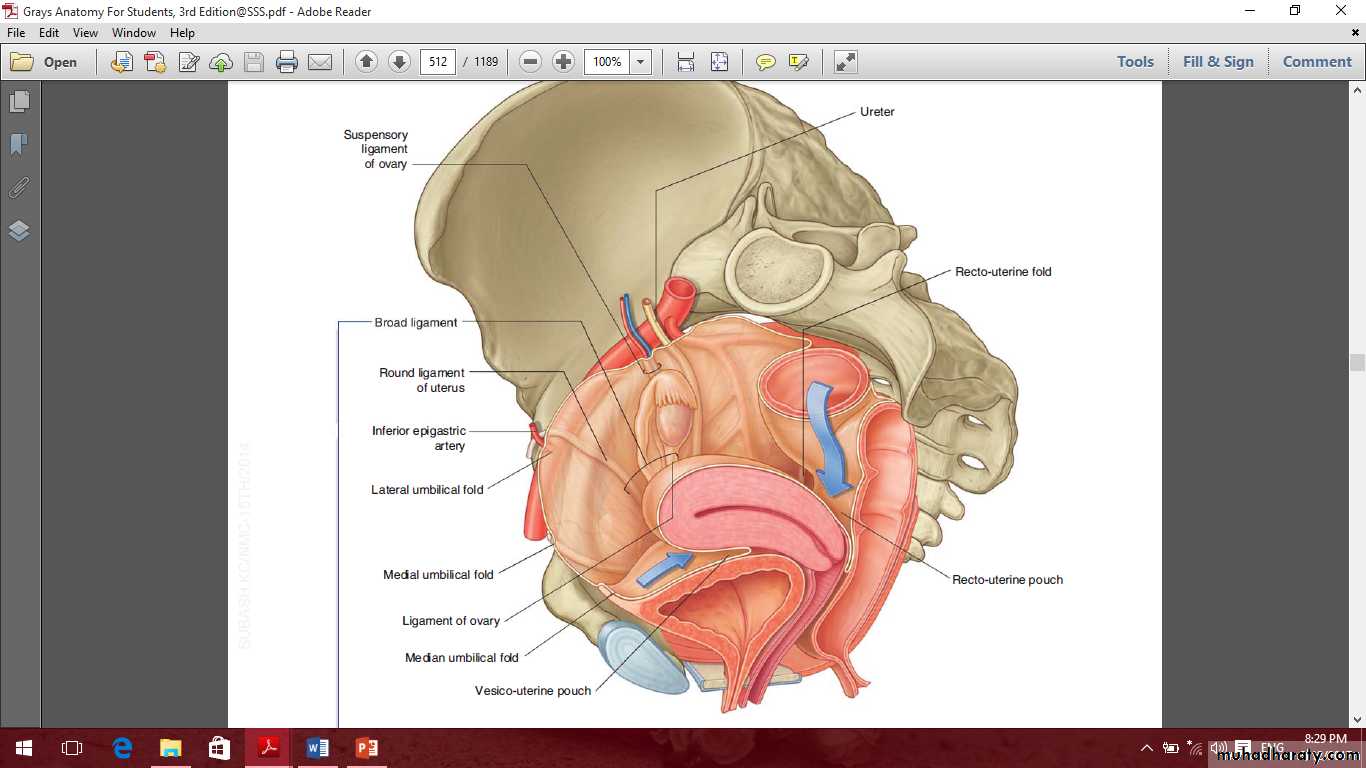Go to next page with down arrow
Image resolution: width=1366 pixels, height=768 pixels.
coord(399,62)
